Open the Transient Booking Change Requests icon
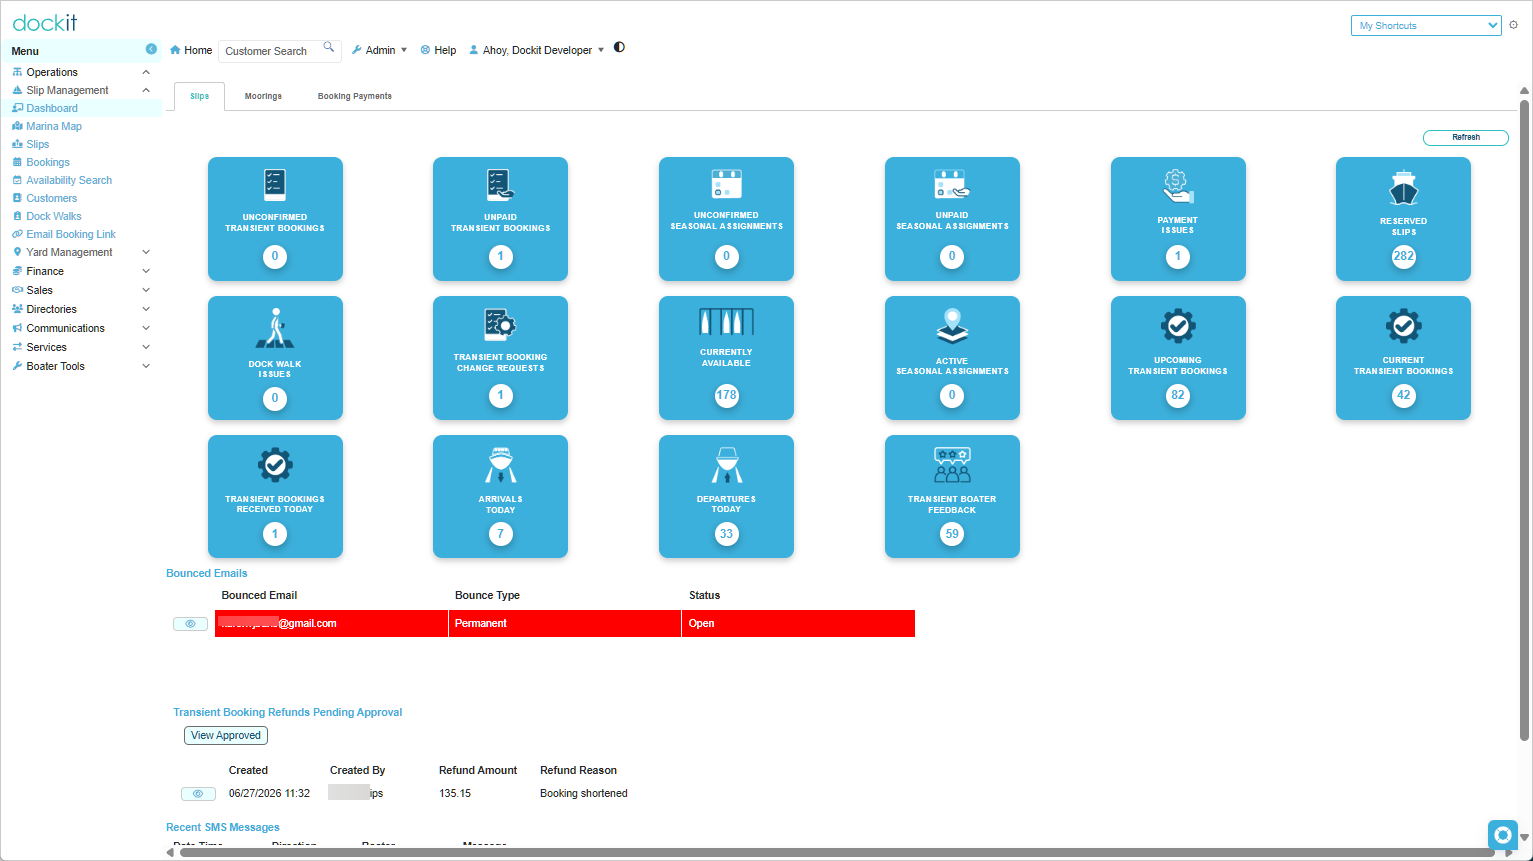 (x=500, y=325)
